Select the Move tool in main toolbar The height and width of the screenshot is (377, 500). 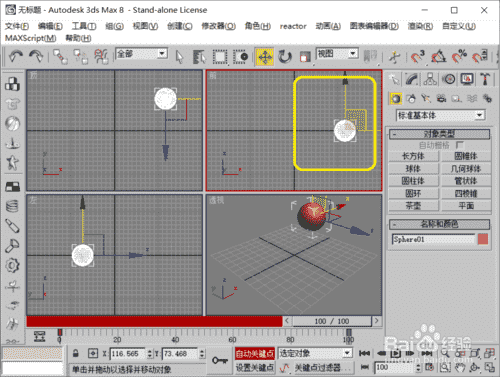click(265, 57)
